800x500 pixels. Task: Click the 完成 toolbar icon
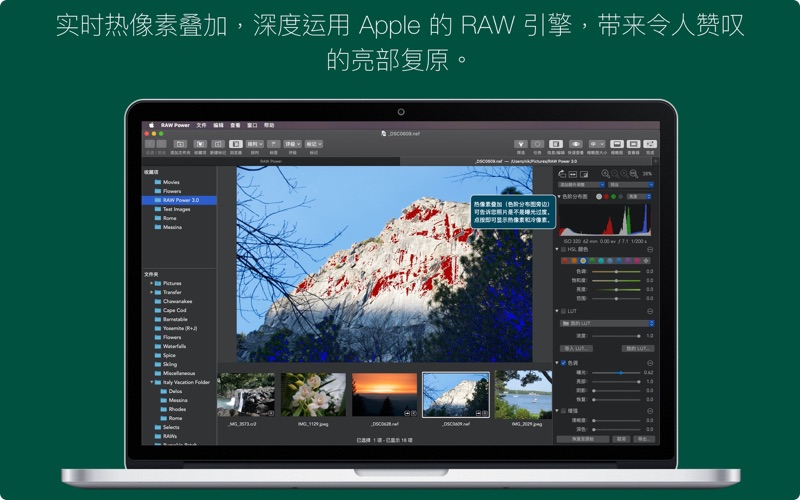[651, 144]
